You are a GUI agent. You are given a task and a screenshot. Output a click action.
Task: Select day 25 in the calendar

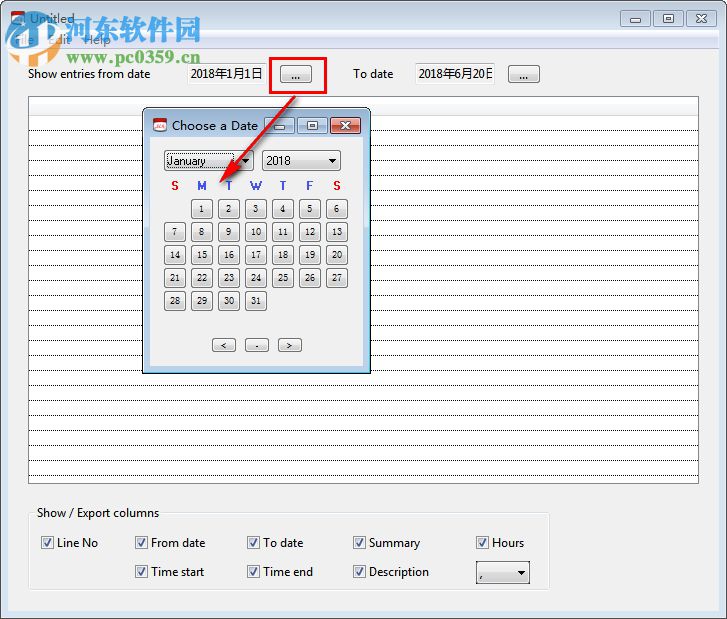(283, 278)
